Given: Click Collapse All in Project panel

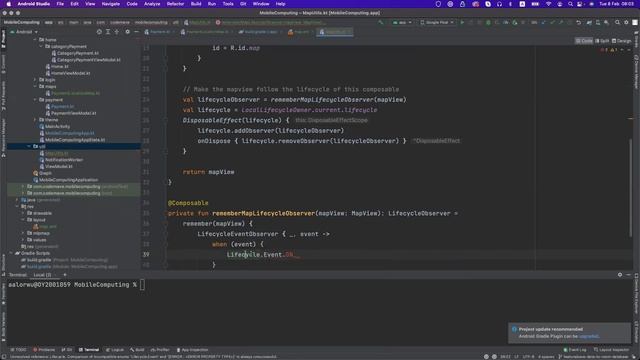Looking at the screenshot, I should point(117,32).
